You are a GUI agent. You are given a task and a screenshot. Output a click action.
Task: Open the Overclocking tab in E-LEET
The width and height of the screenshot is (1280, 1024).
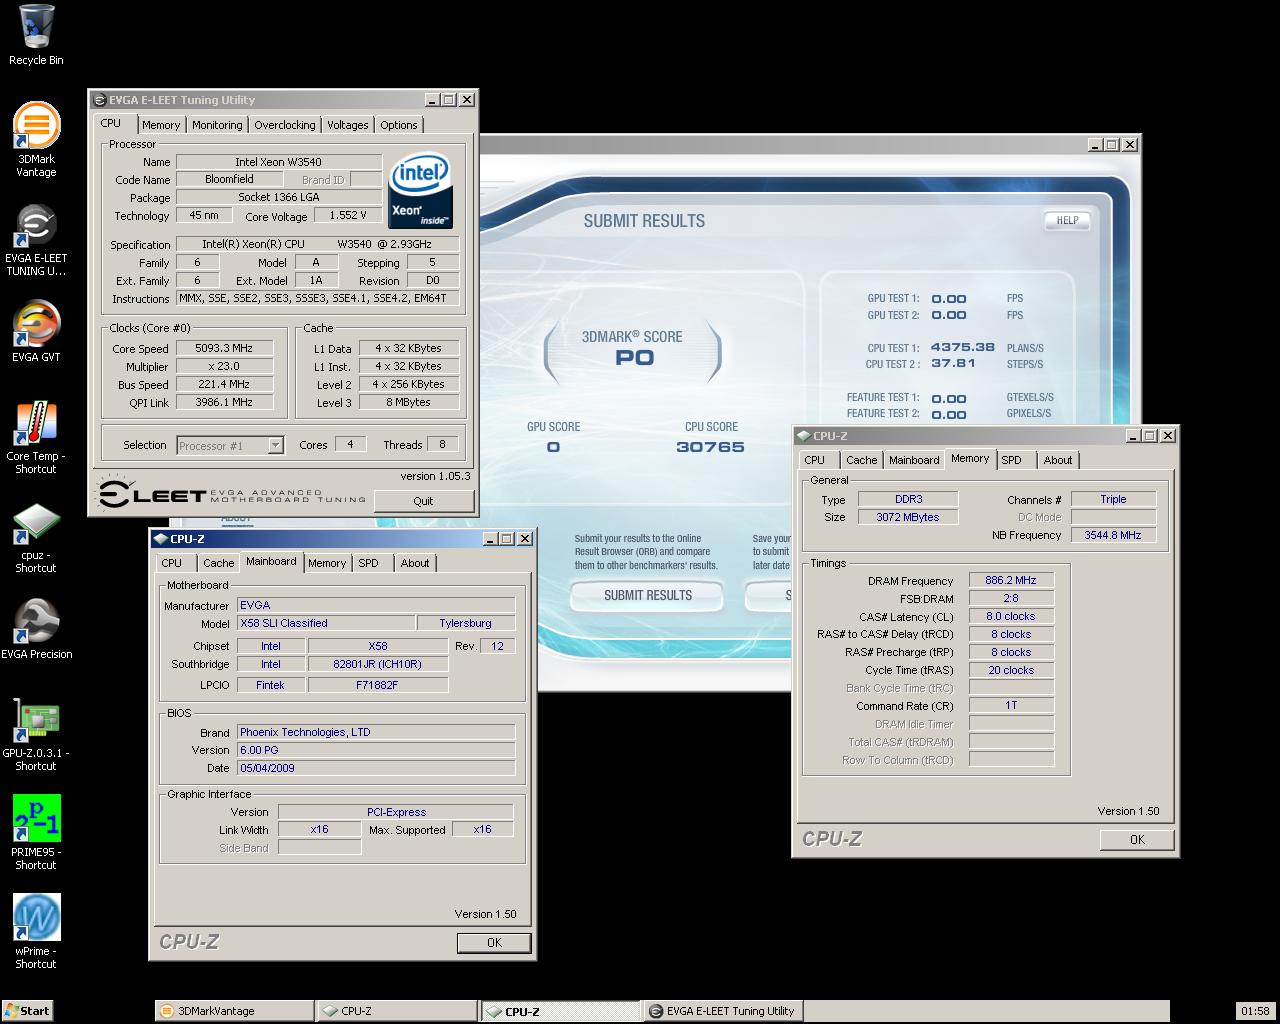click(284, 125)
